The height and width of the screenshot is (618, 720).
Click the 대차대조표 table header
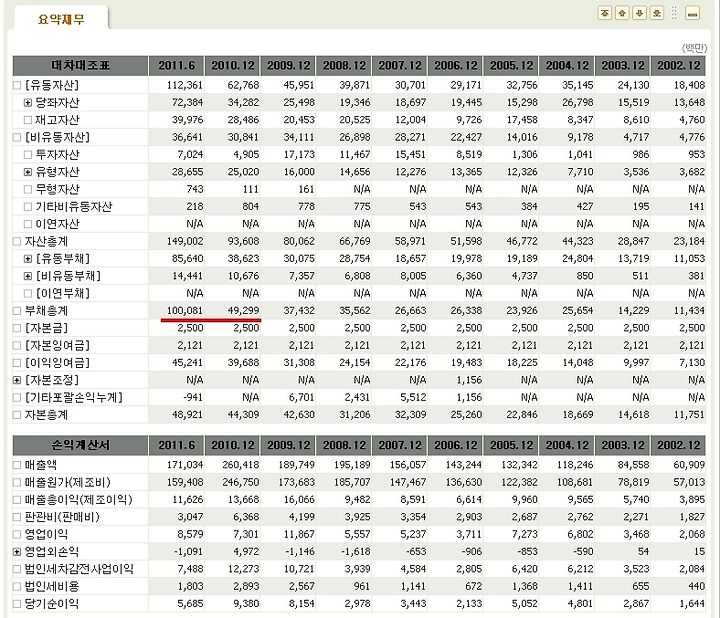coord(80,66)
